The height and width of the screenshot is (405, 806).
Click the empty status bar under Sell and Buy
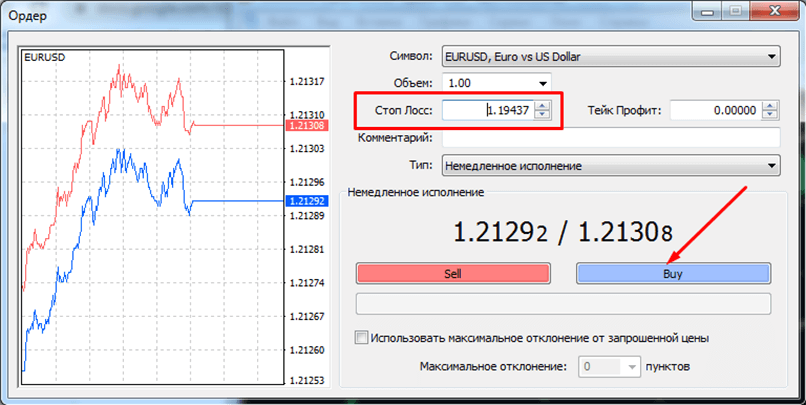563,304
